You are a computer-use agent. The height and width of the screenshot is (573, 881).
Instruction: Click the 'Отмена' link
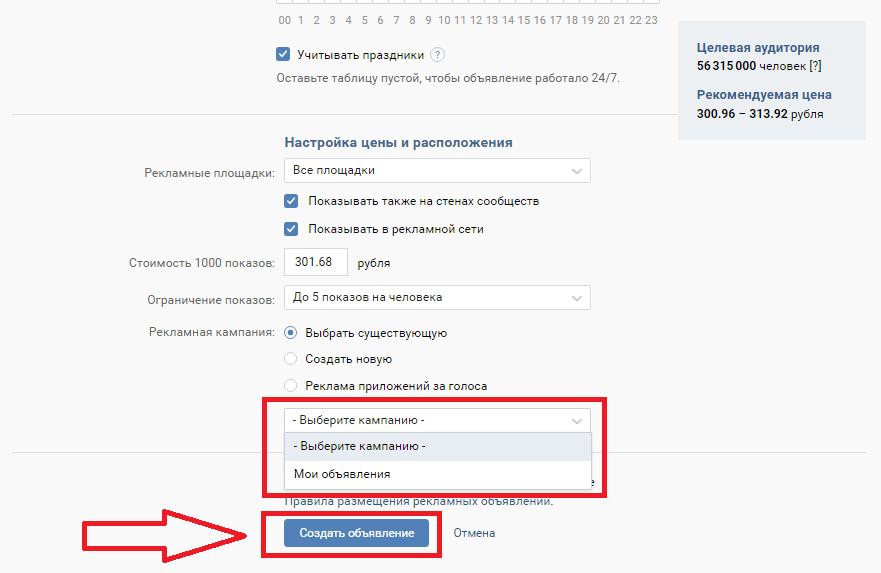[x=474, y=533]
